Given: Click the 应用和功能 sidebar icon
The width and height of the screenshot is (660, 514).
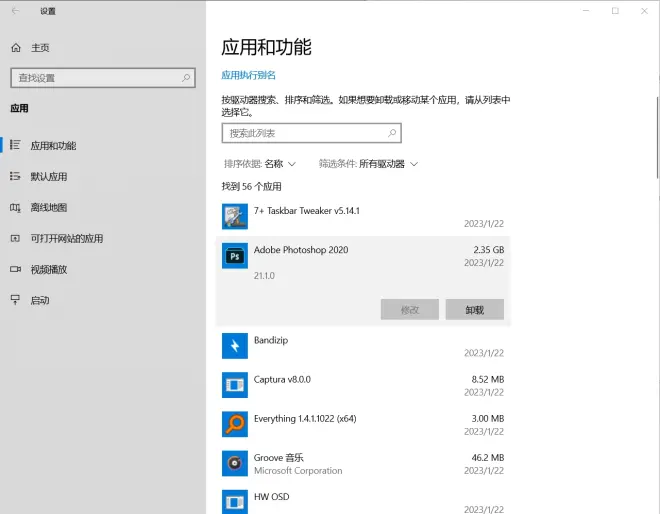Looking at the screenshot, I should (15, 145).
